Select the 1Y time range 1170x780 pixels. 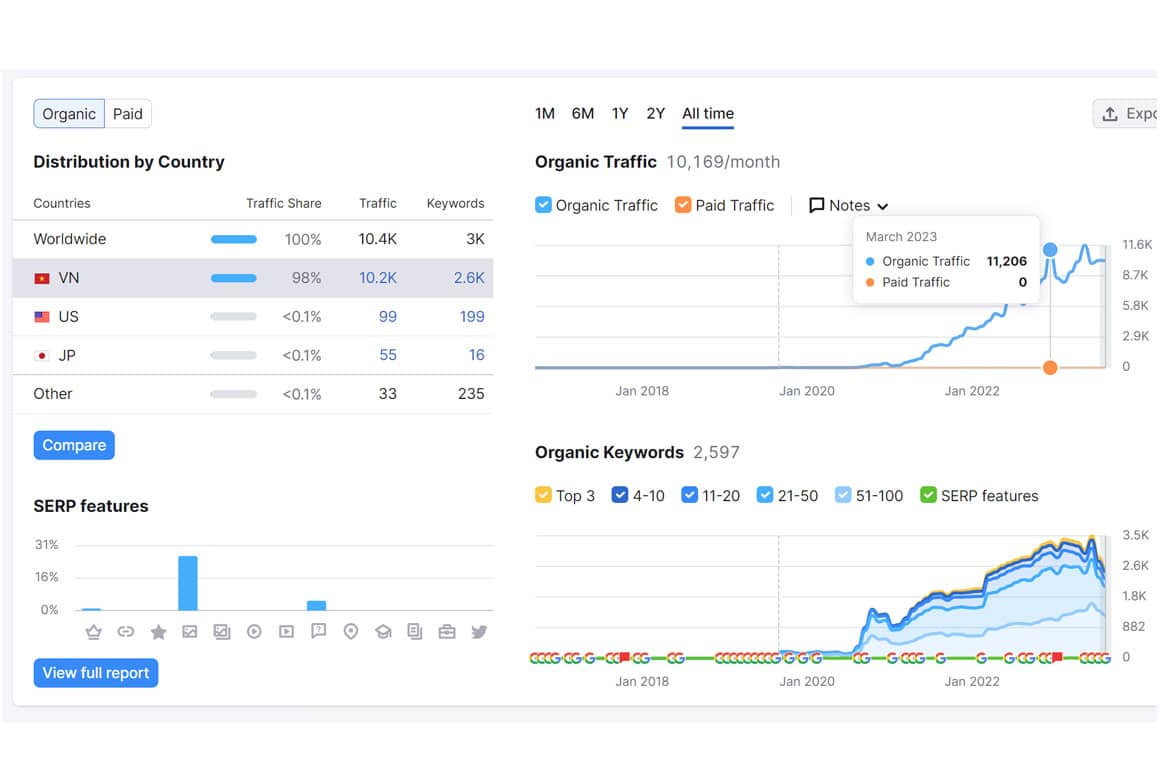coord(620,113)
